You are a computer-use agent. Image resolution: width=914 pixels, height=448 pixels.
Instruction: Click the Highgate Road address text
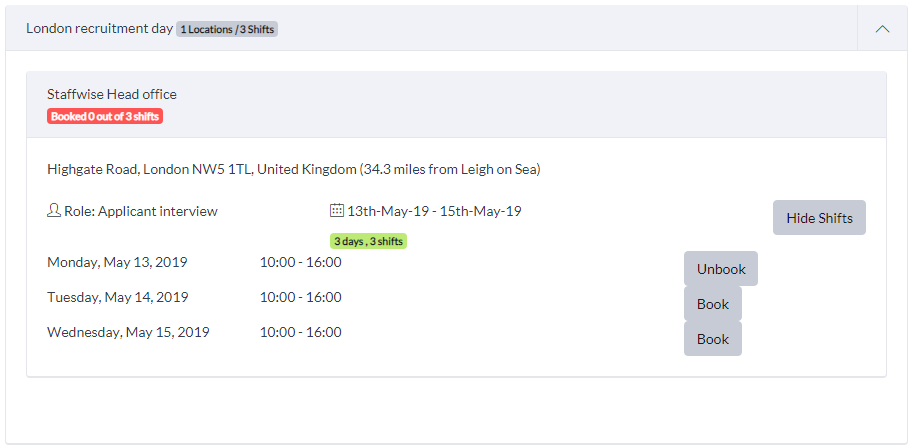(294, 170)
